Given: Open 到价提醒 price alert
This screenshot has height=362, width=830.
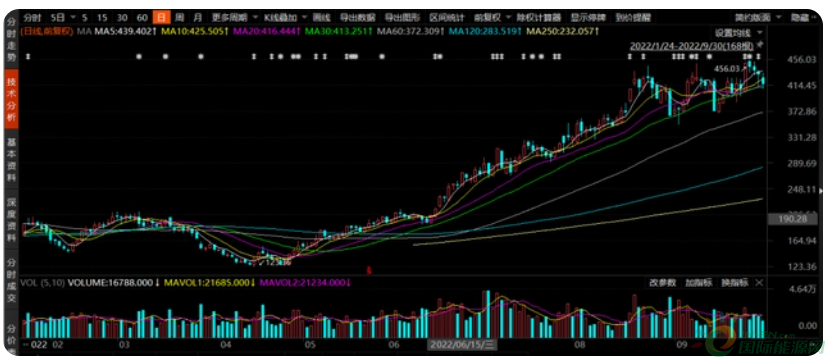Looking at the screenshot, I should (x=633, y=17).
